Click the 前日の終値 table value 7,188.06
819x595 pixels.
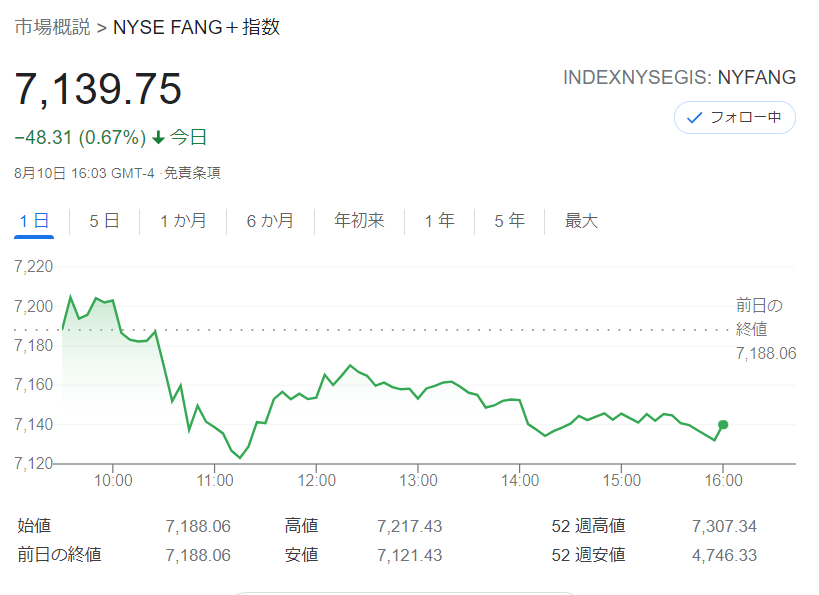pyautogui.click(x=198, y=555)
